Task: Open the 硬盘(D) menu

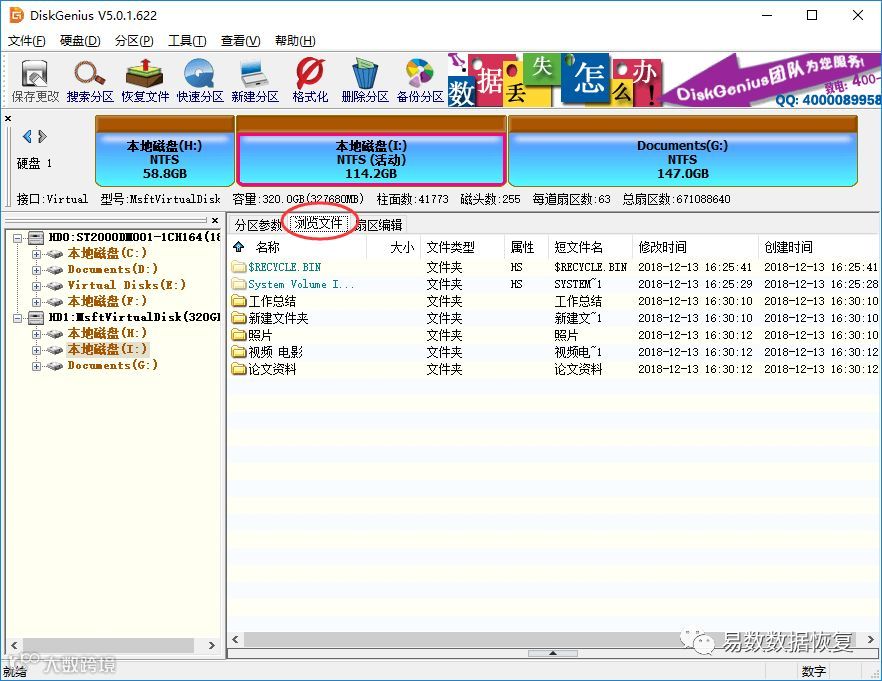Action: tap(80, 40)
